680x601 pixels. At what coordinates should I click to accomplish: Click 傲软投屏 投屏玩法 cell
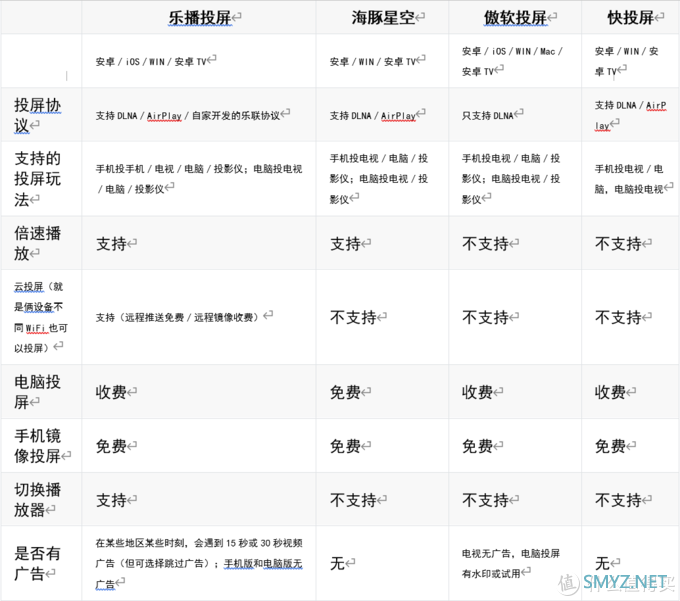(x=511, y=179)
